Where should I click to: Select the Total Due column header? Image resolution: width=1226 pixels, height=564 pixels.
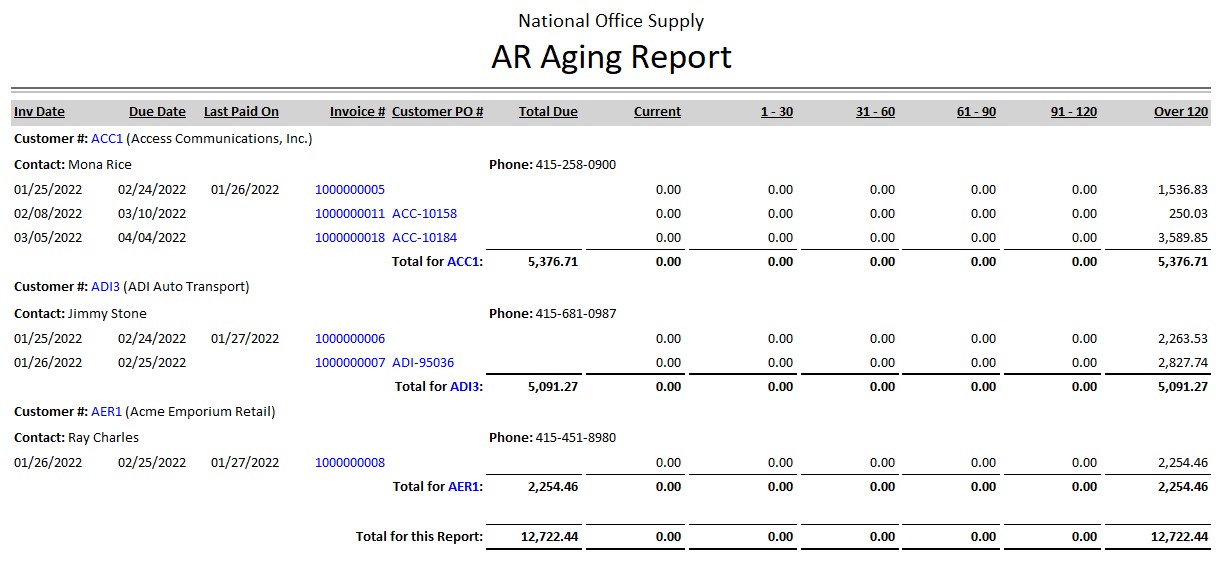[x=548, y=112]
